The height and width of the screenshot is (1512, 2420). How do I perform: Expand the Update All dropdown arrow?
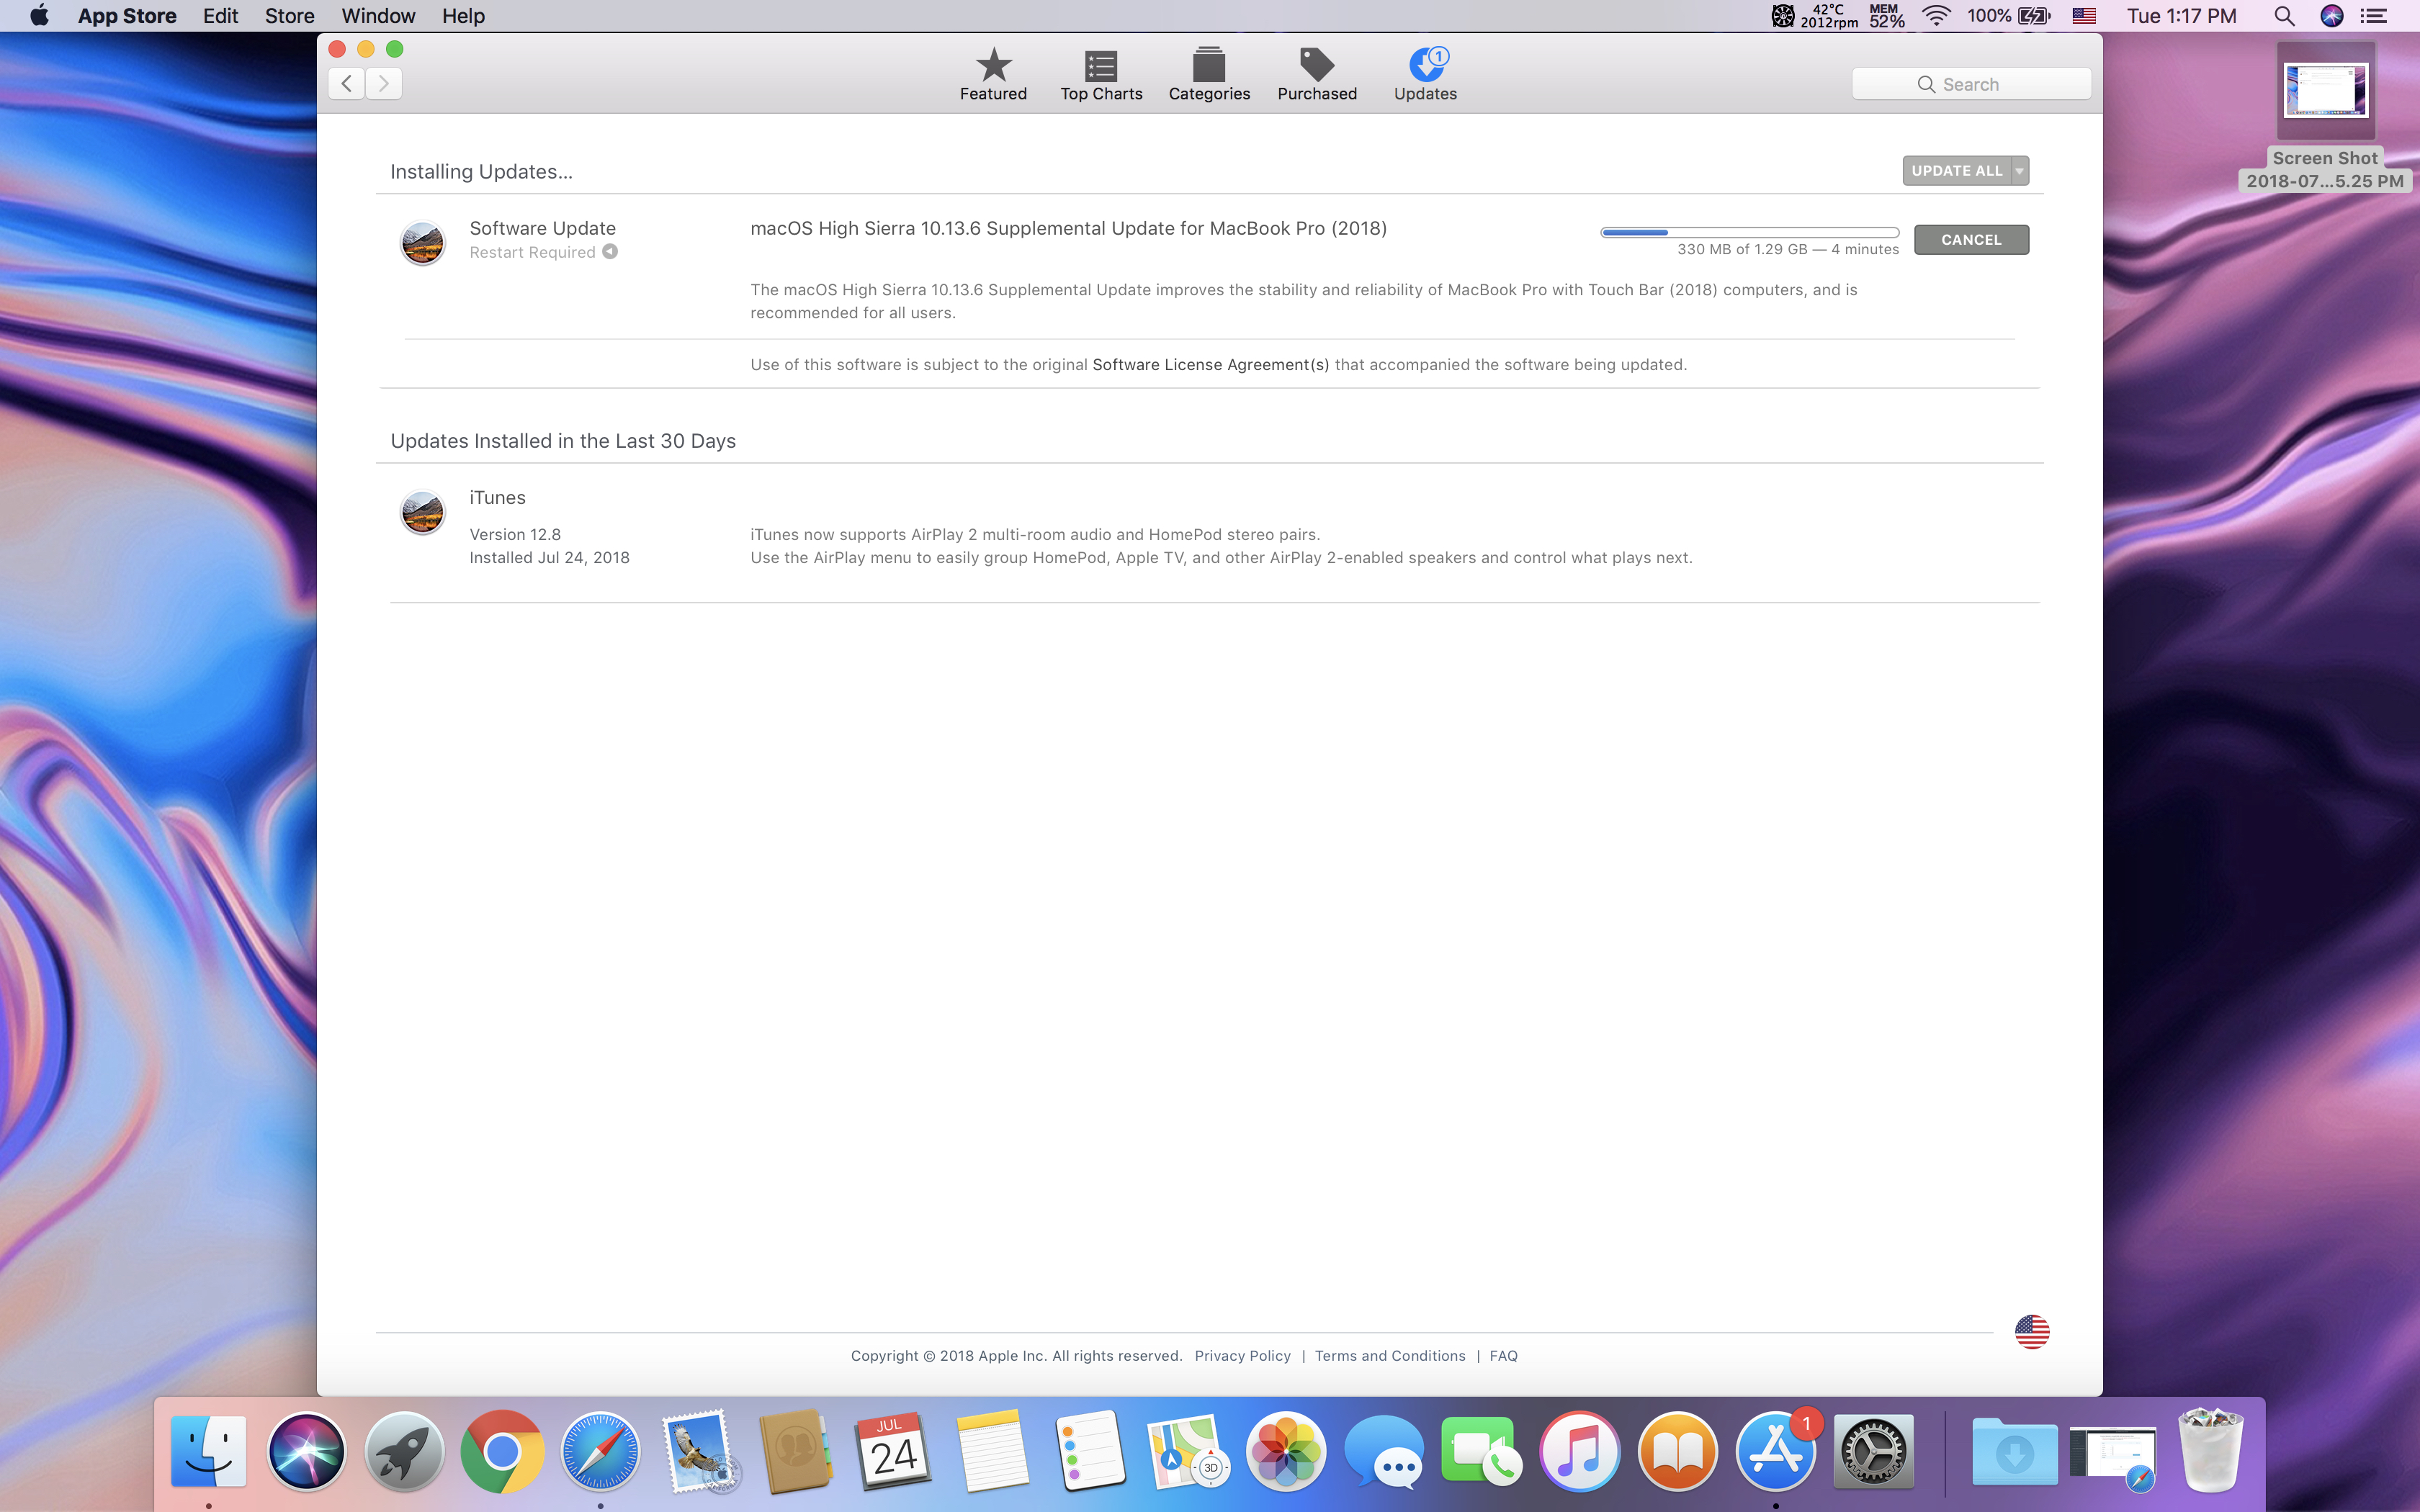tap(2020, 171)
